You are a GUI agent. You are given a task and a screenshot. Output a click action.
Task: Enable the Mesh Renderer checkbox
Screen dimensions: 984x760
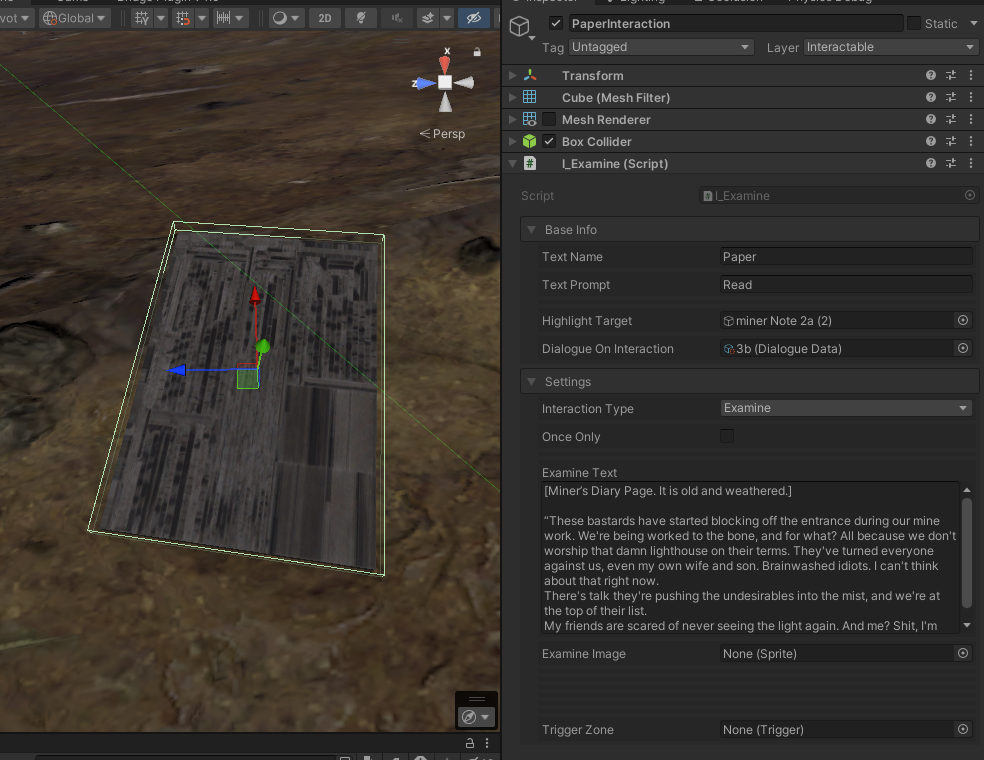pos(549,119)
